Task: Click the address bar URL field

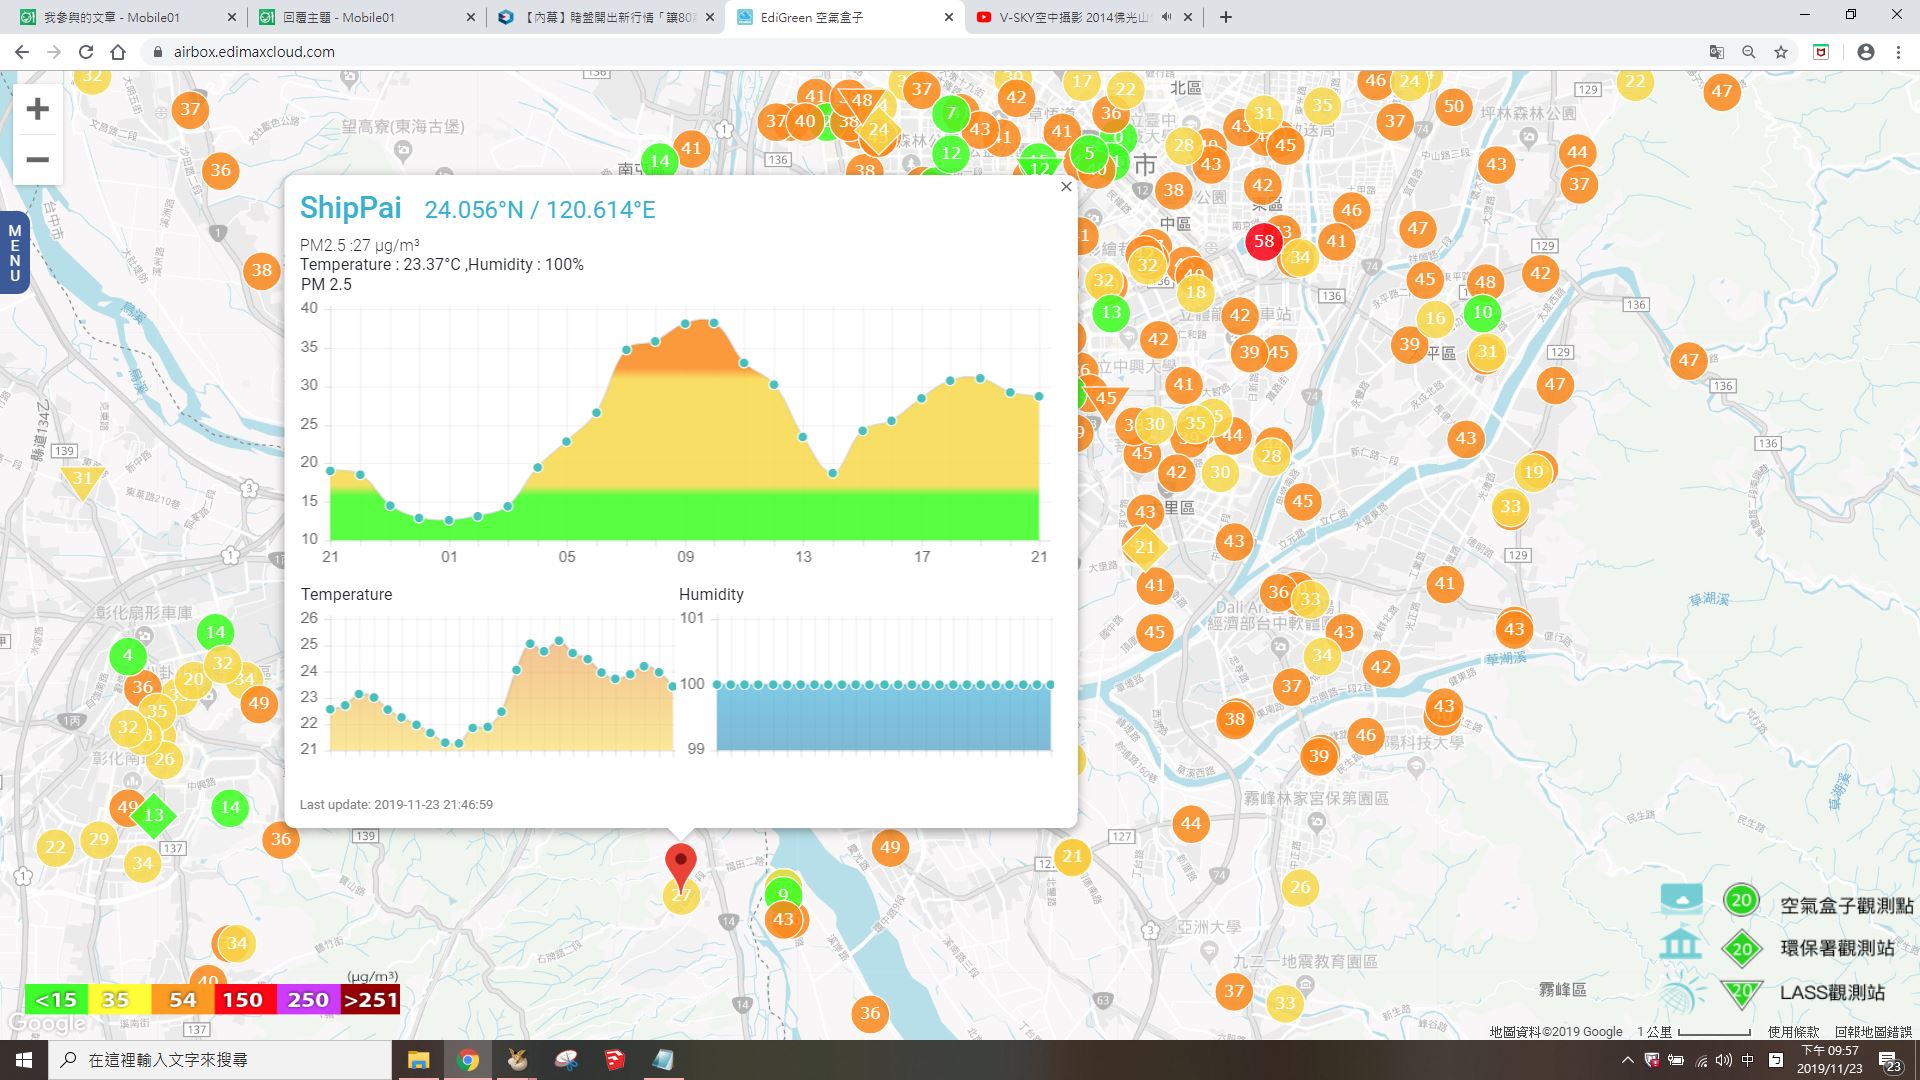Action: click(920, 52)
